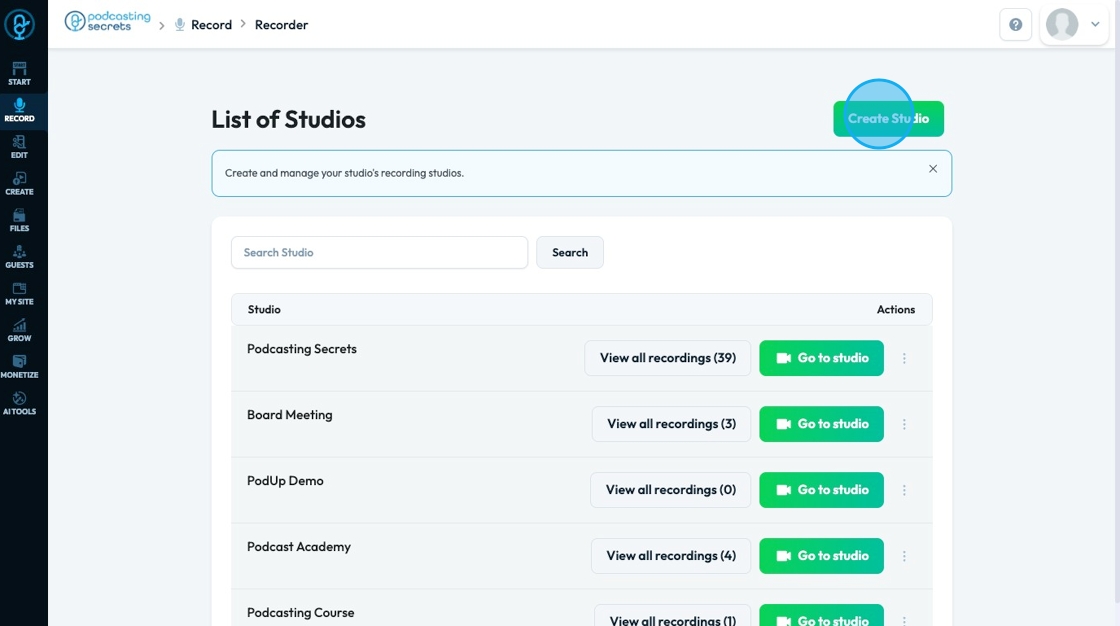Focus the Search Studio input field
Viewport: 1120px width, 626px height.
tap(379, 252)
